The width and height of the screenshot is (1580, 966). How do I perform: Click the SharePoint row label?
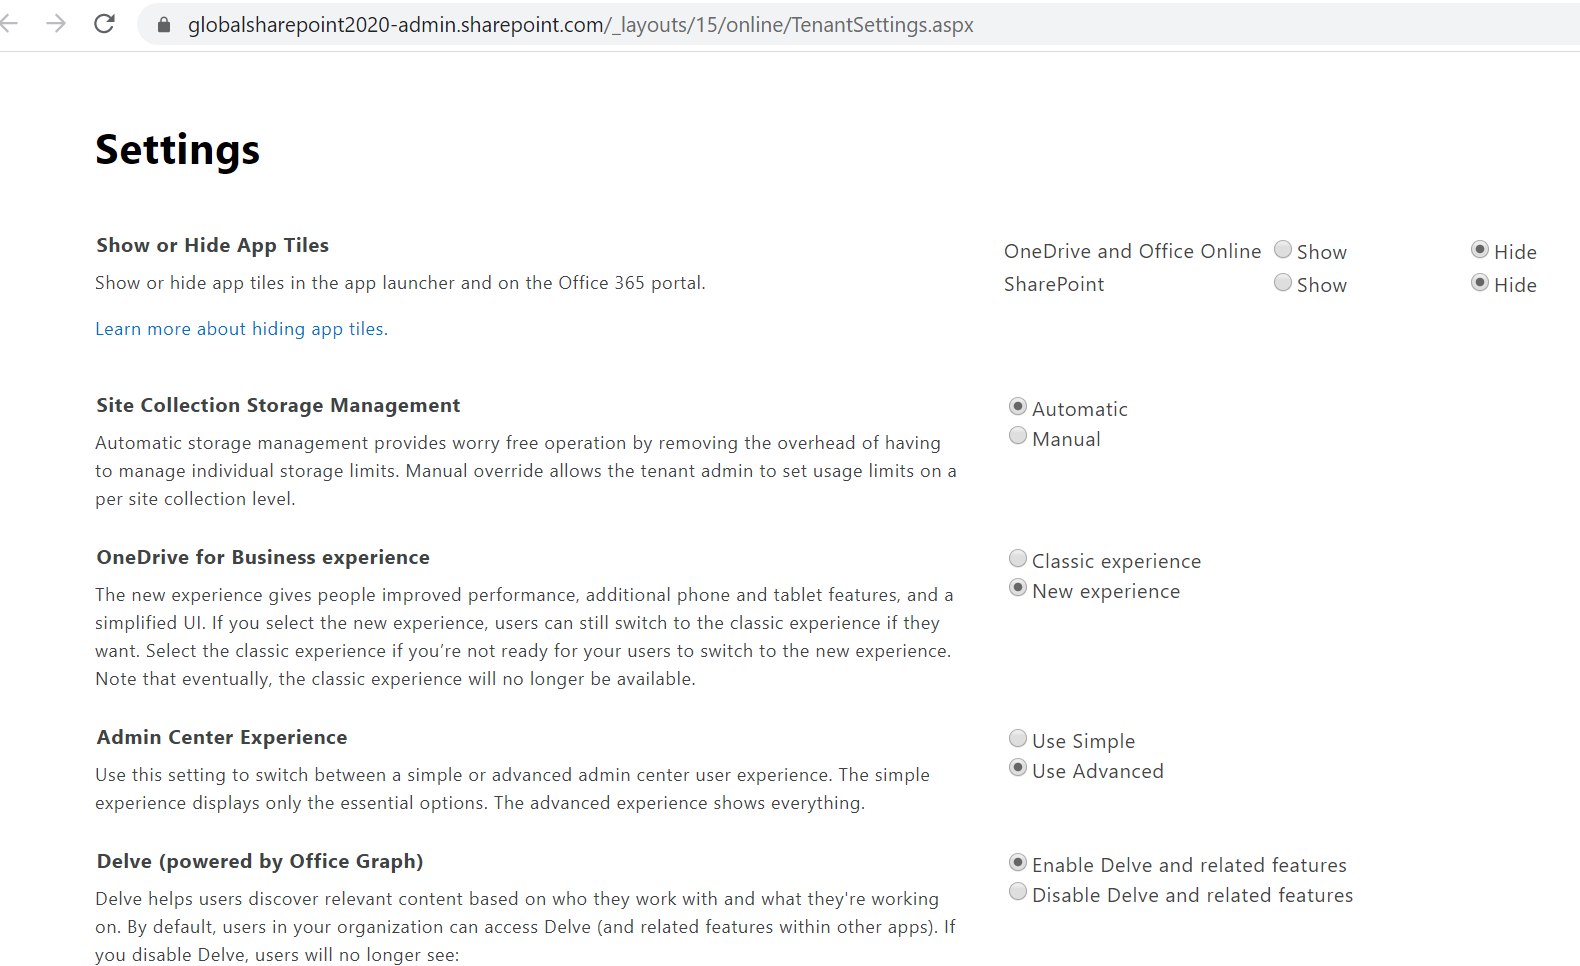pos(1054,285)
